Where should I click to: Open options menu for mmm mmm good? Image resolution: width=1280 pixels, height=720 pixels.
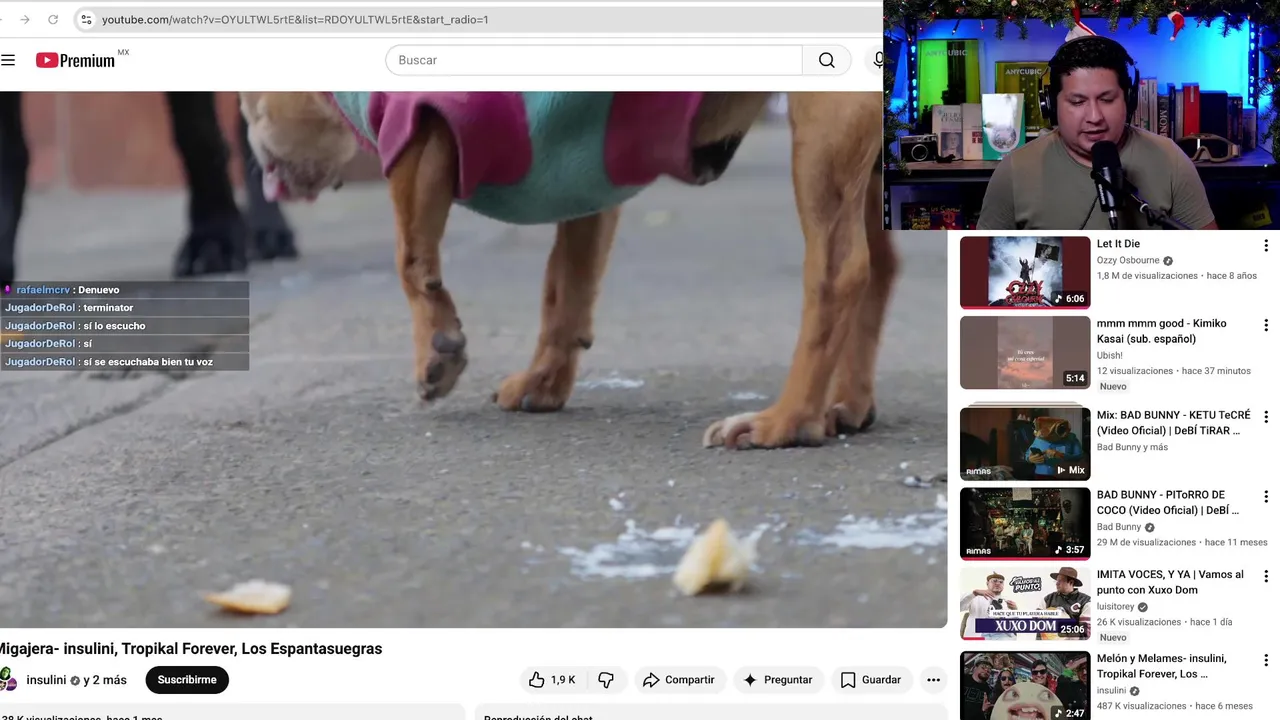[x=1266, y=325]
